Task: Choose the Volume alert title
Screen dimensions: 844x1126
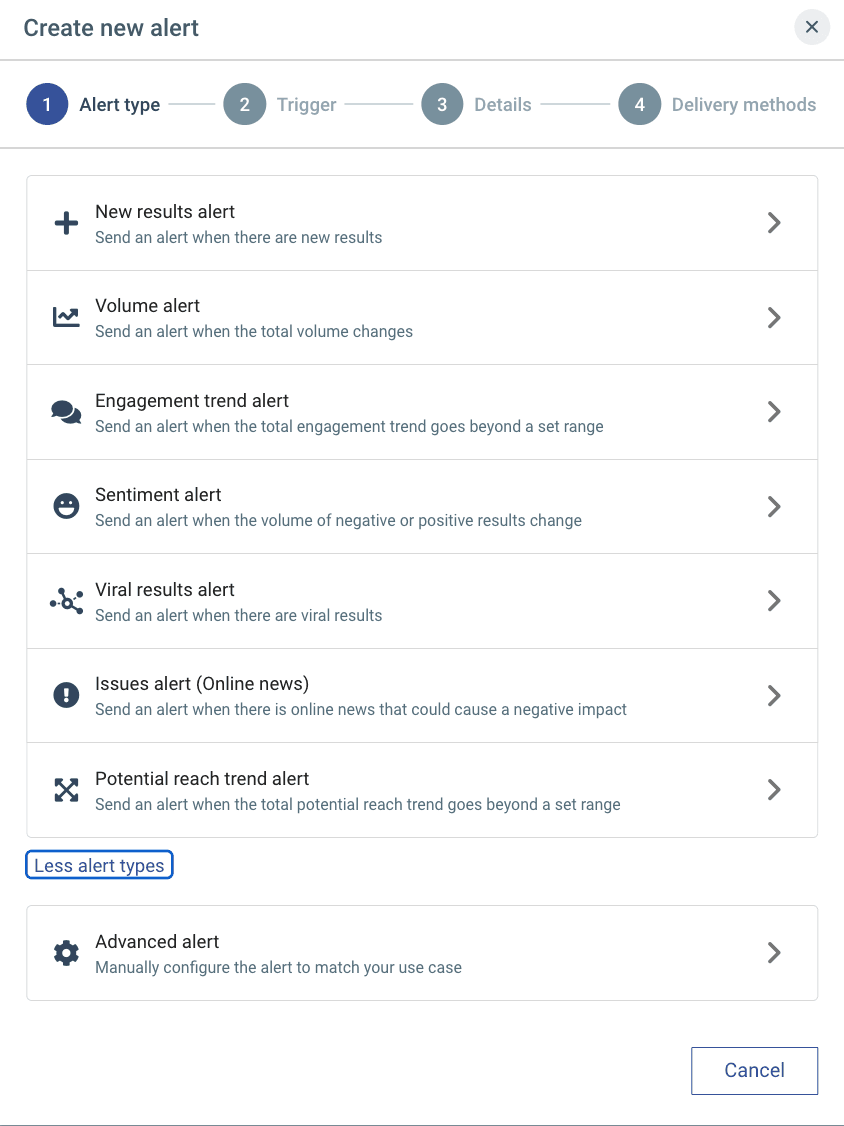Action: coord(148,306)
